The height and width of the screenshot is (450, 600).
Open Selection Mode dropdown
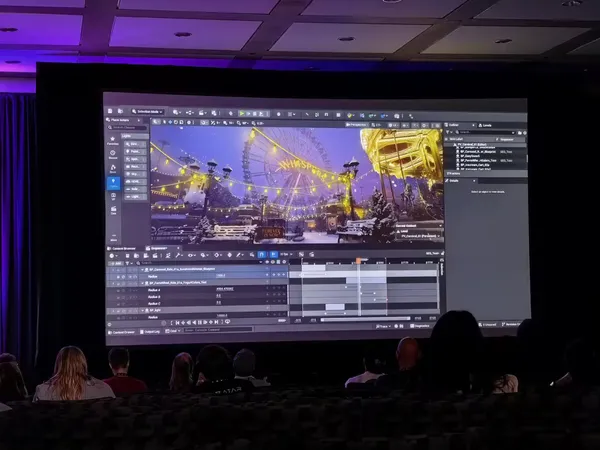[147, 112]
